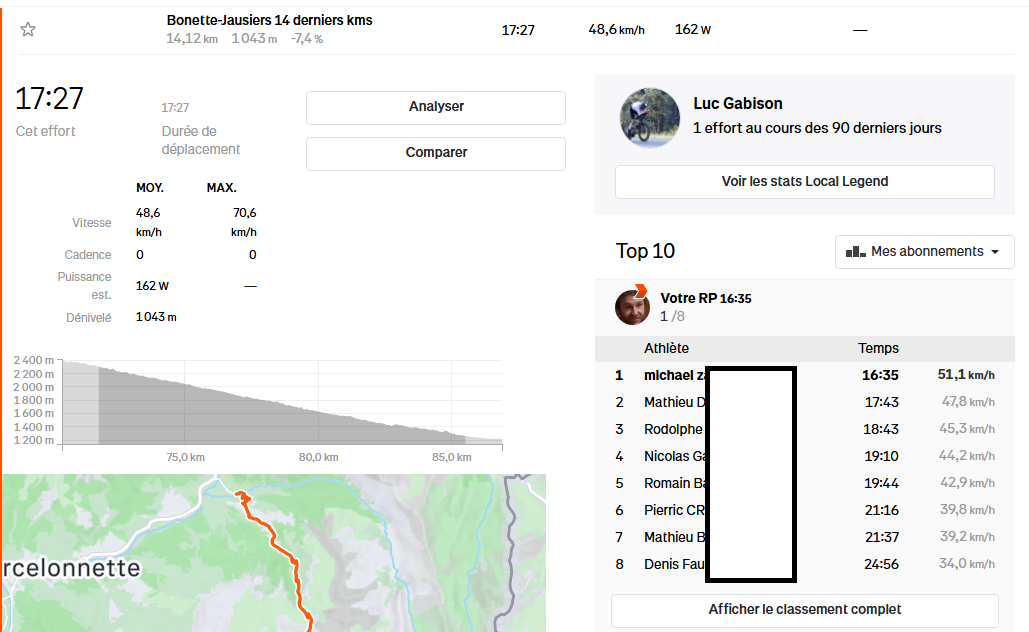Click the 17:43 time in second row
The width and height of the screenshot is (1029, 632).
click(881, 402)
